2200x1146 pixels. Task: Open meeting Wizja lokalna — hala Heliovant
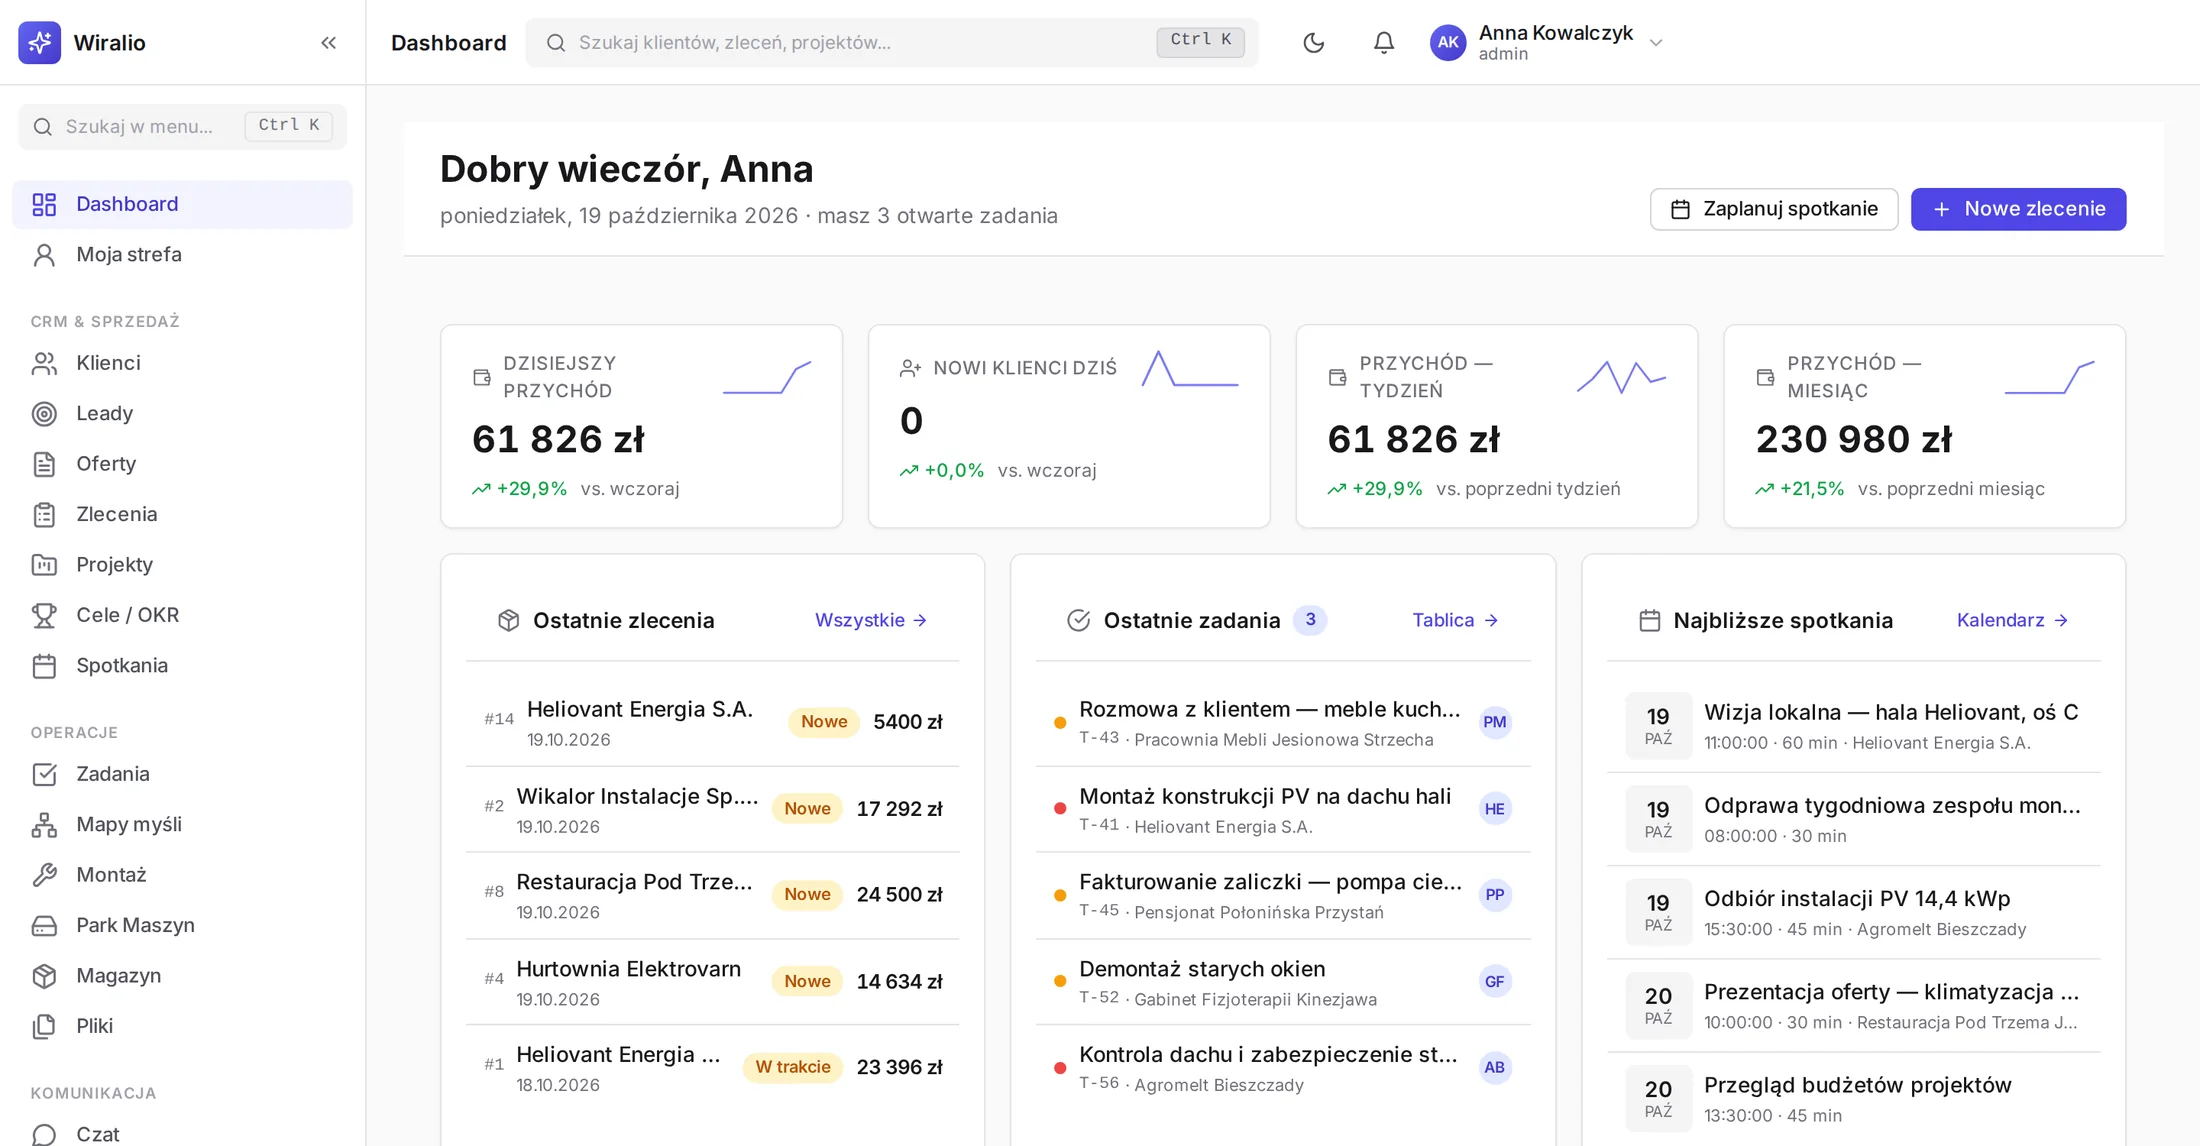1853,725
